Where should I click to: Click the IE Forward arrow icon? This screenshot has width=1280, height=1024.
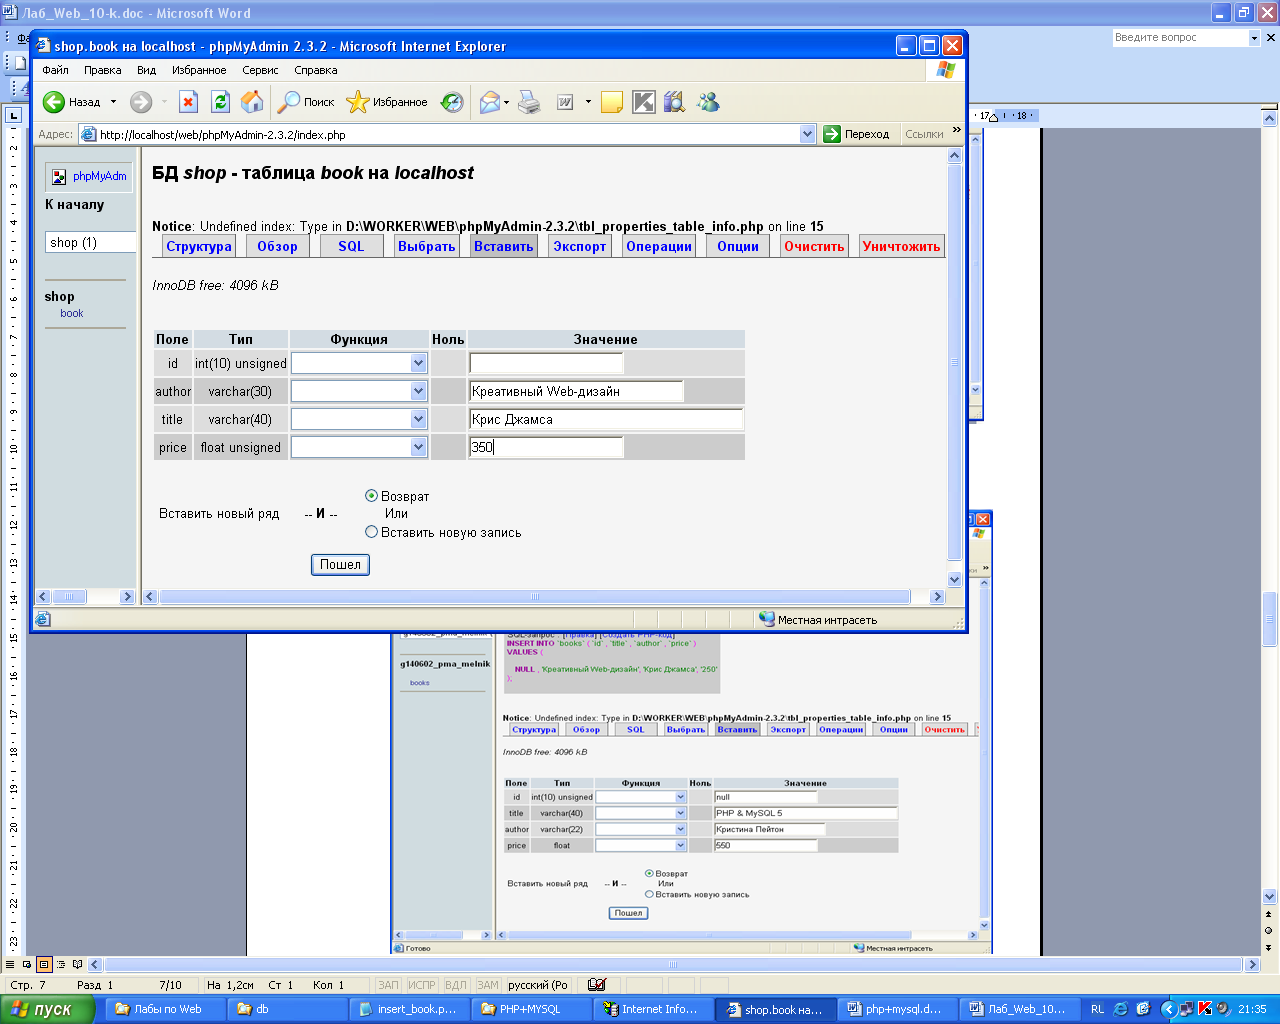point(141,102)
